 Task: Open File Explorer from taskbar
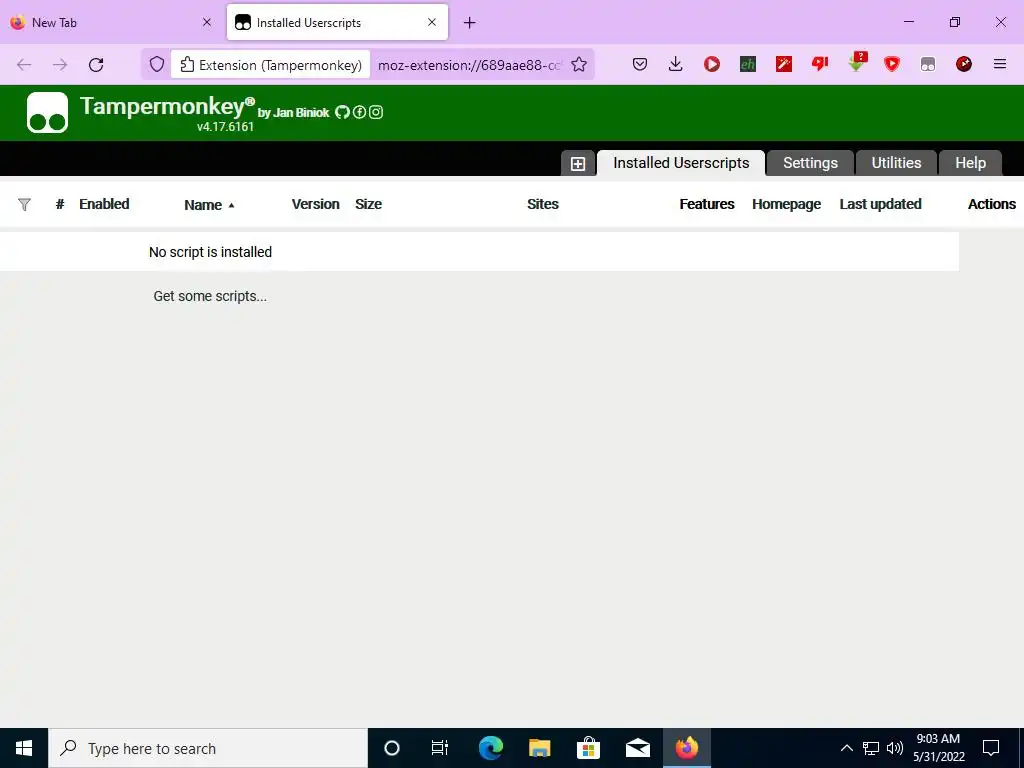tap(539, 748)
